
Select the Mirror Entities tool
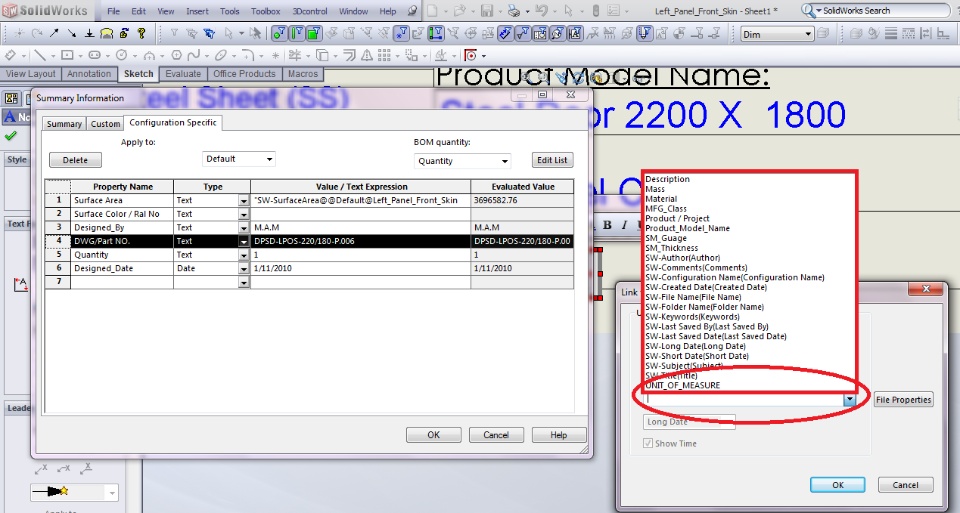pyautogui.click(x=366, y=55)
